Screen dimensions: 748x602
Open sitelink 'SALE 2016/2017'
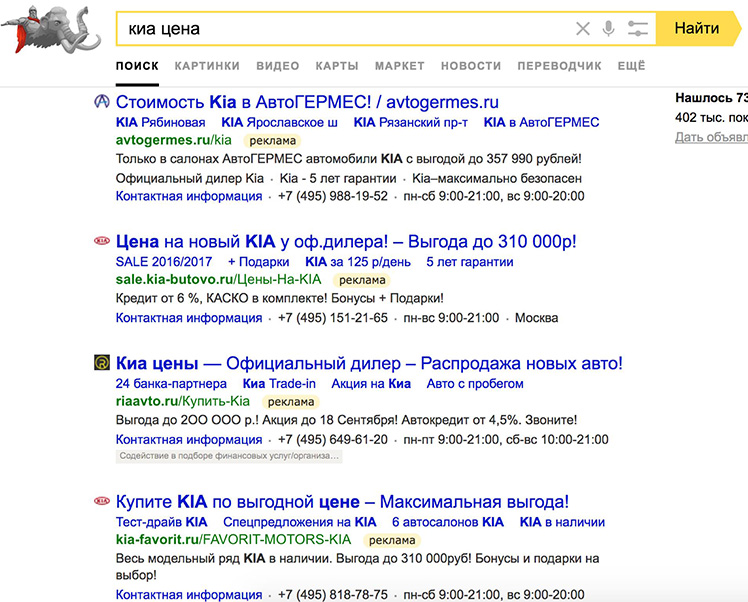(164, 262)
